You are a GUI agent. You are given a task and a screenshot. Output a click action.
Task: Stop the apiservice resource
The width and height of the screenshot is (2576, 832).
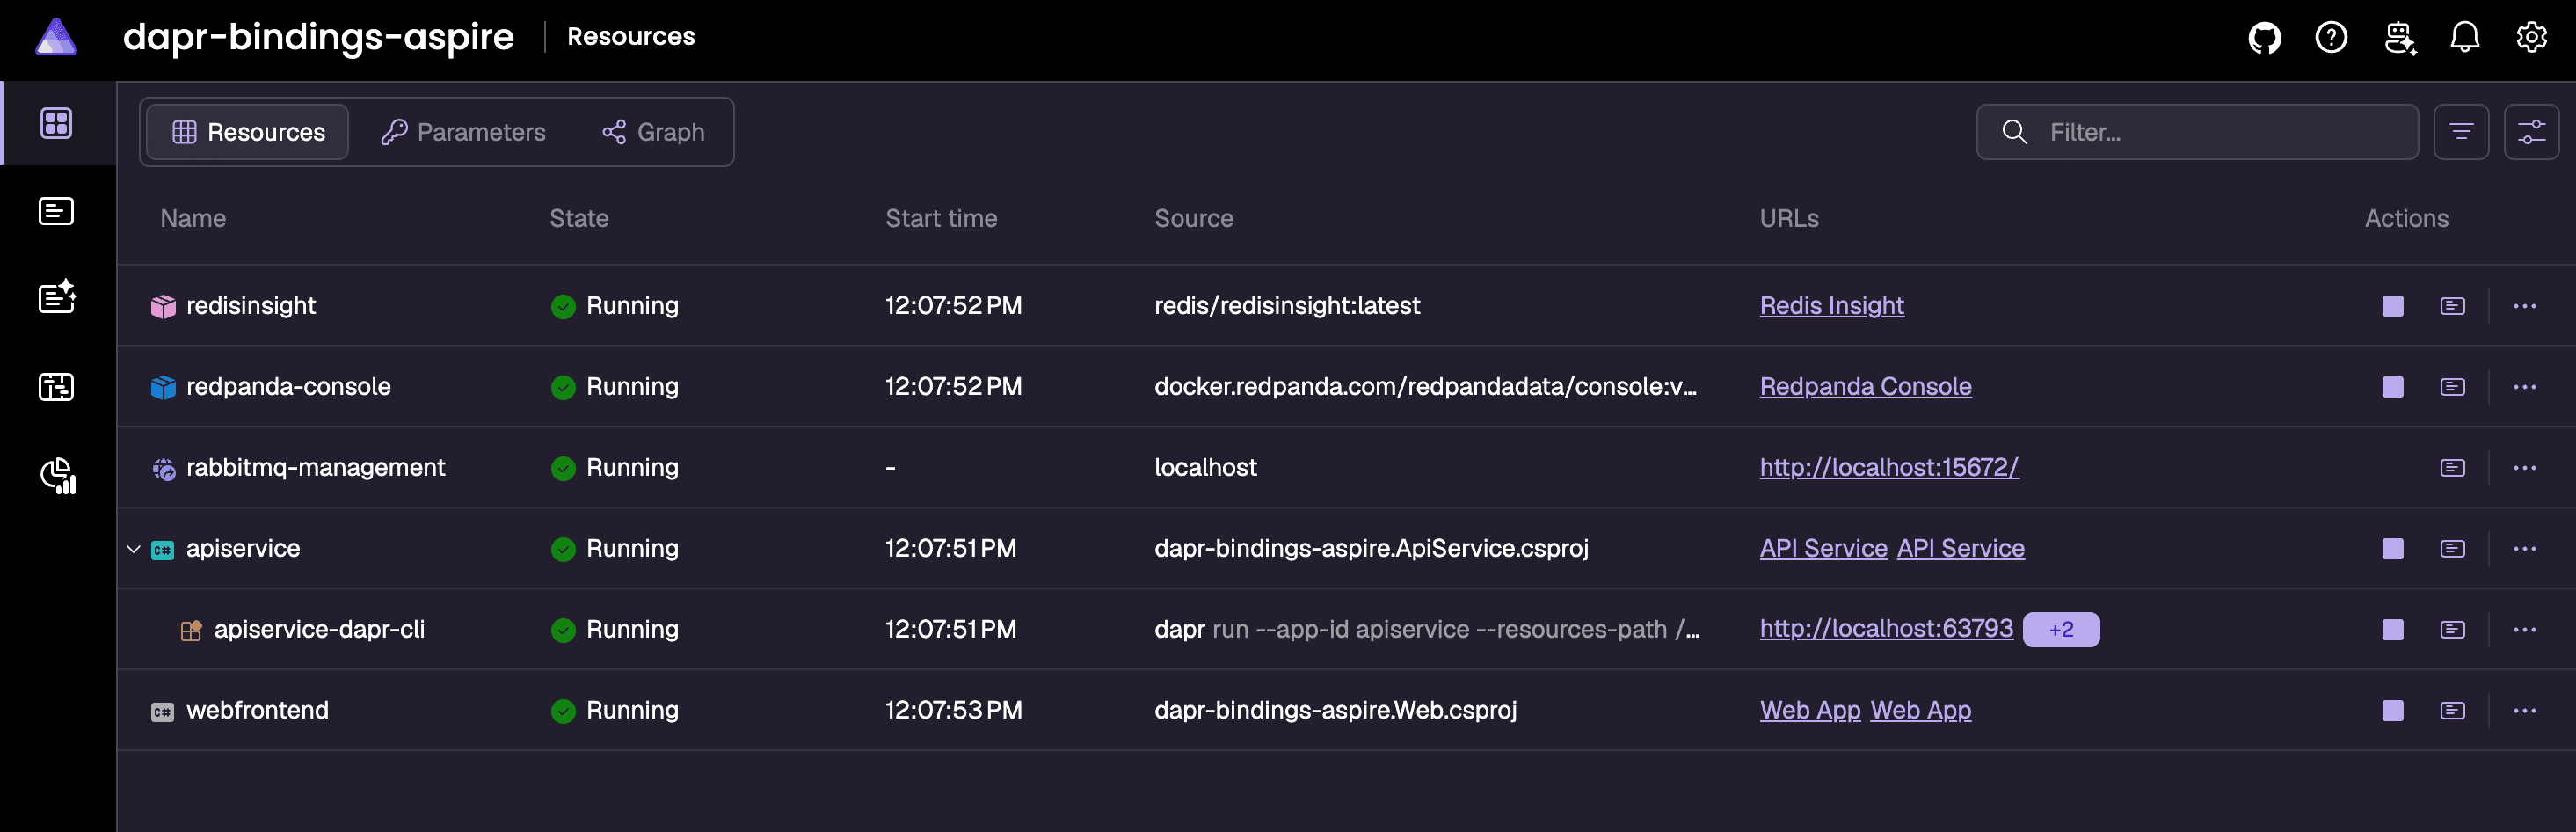2393,549
